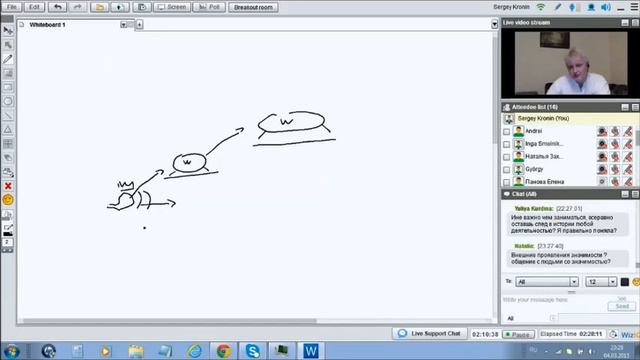Viewport: 640px width, 360px height.
Task: Open the hamburger menu at top right
Action: click(635, 7)
